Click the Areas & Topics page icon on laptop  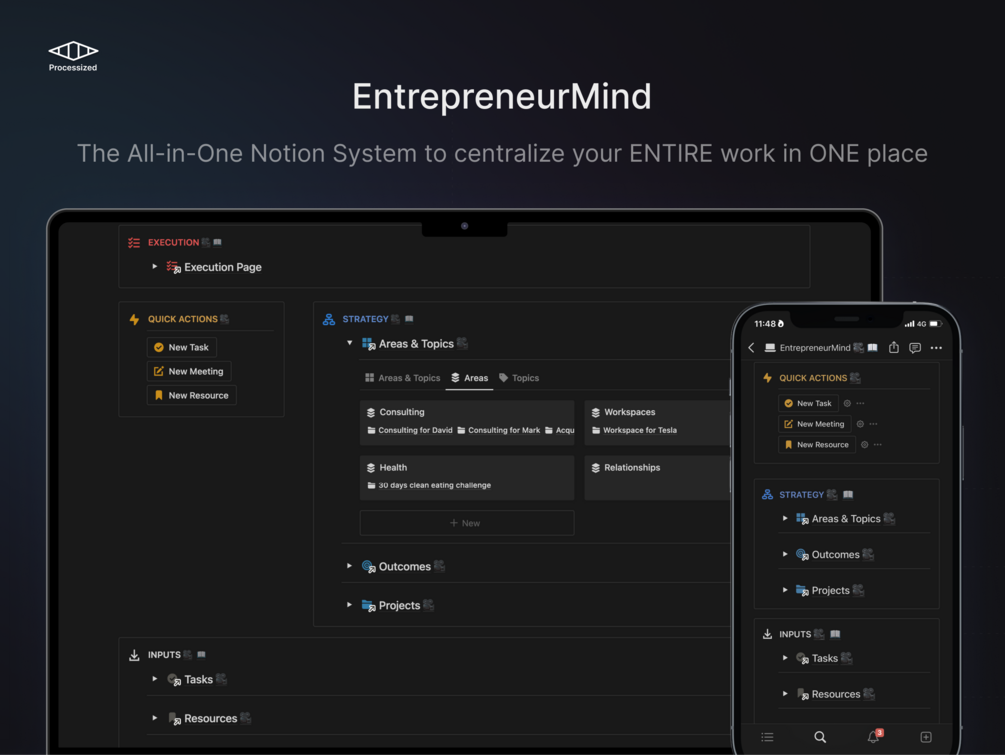click(369, 344)
